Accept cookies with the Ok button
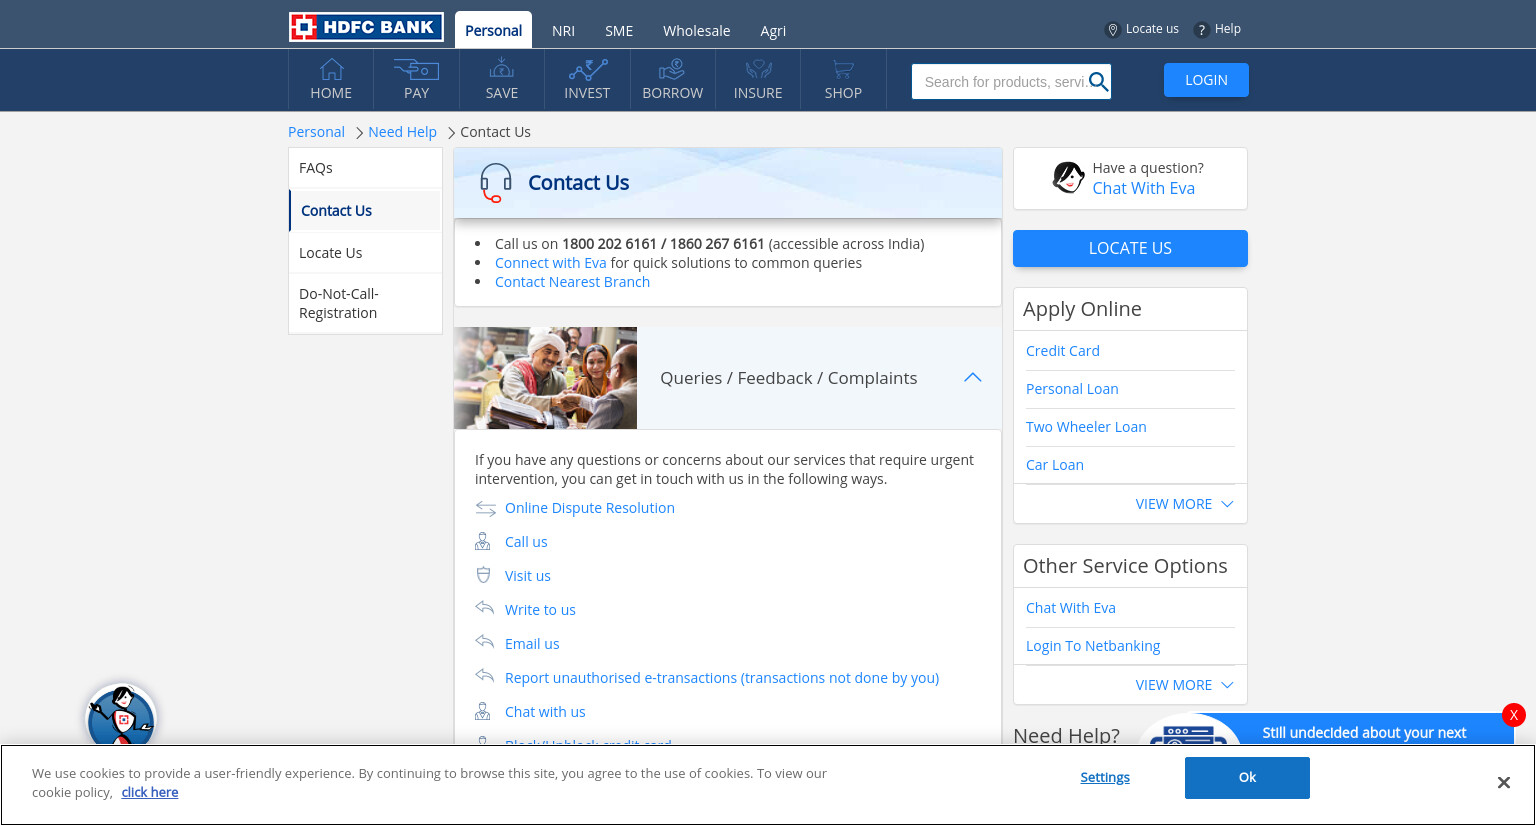Image resolution: width=1536 pixels, height=826 pixels. pyautogui.click(x=1247, y=778)
